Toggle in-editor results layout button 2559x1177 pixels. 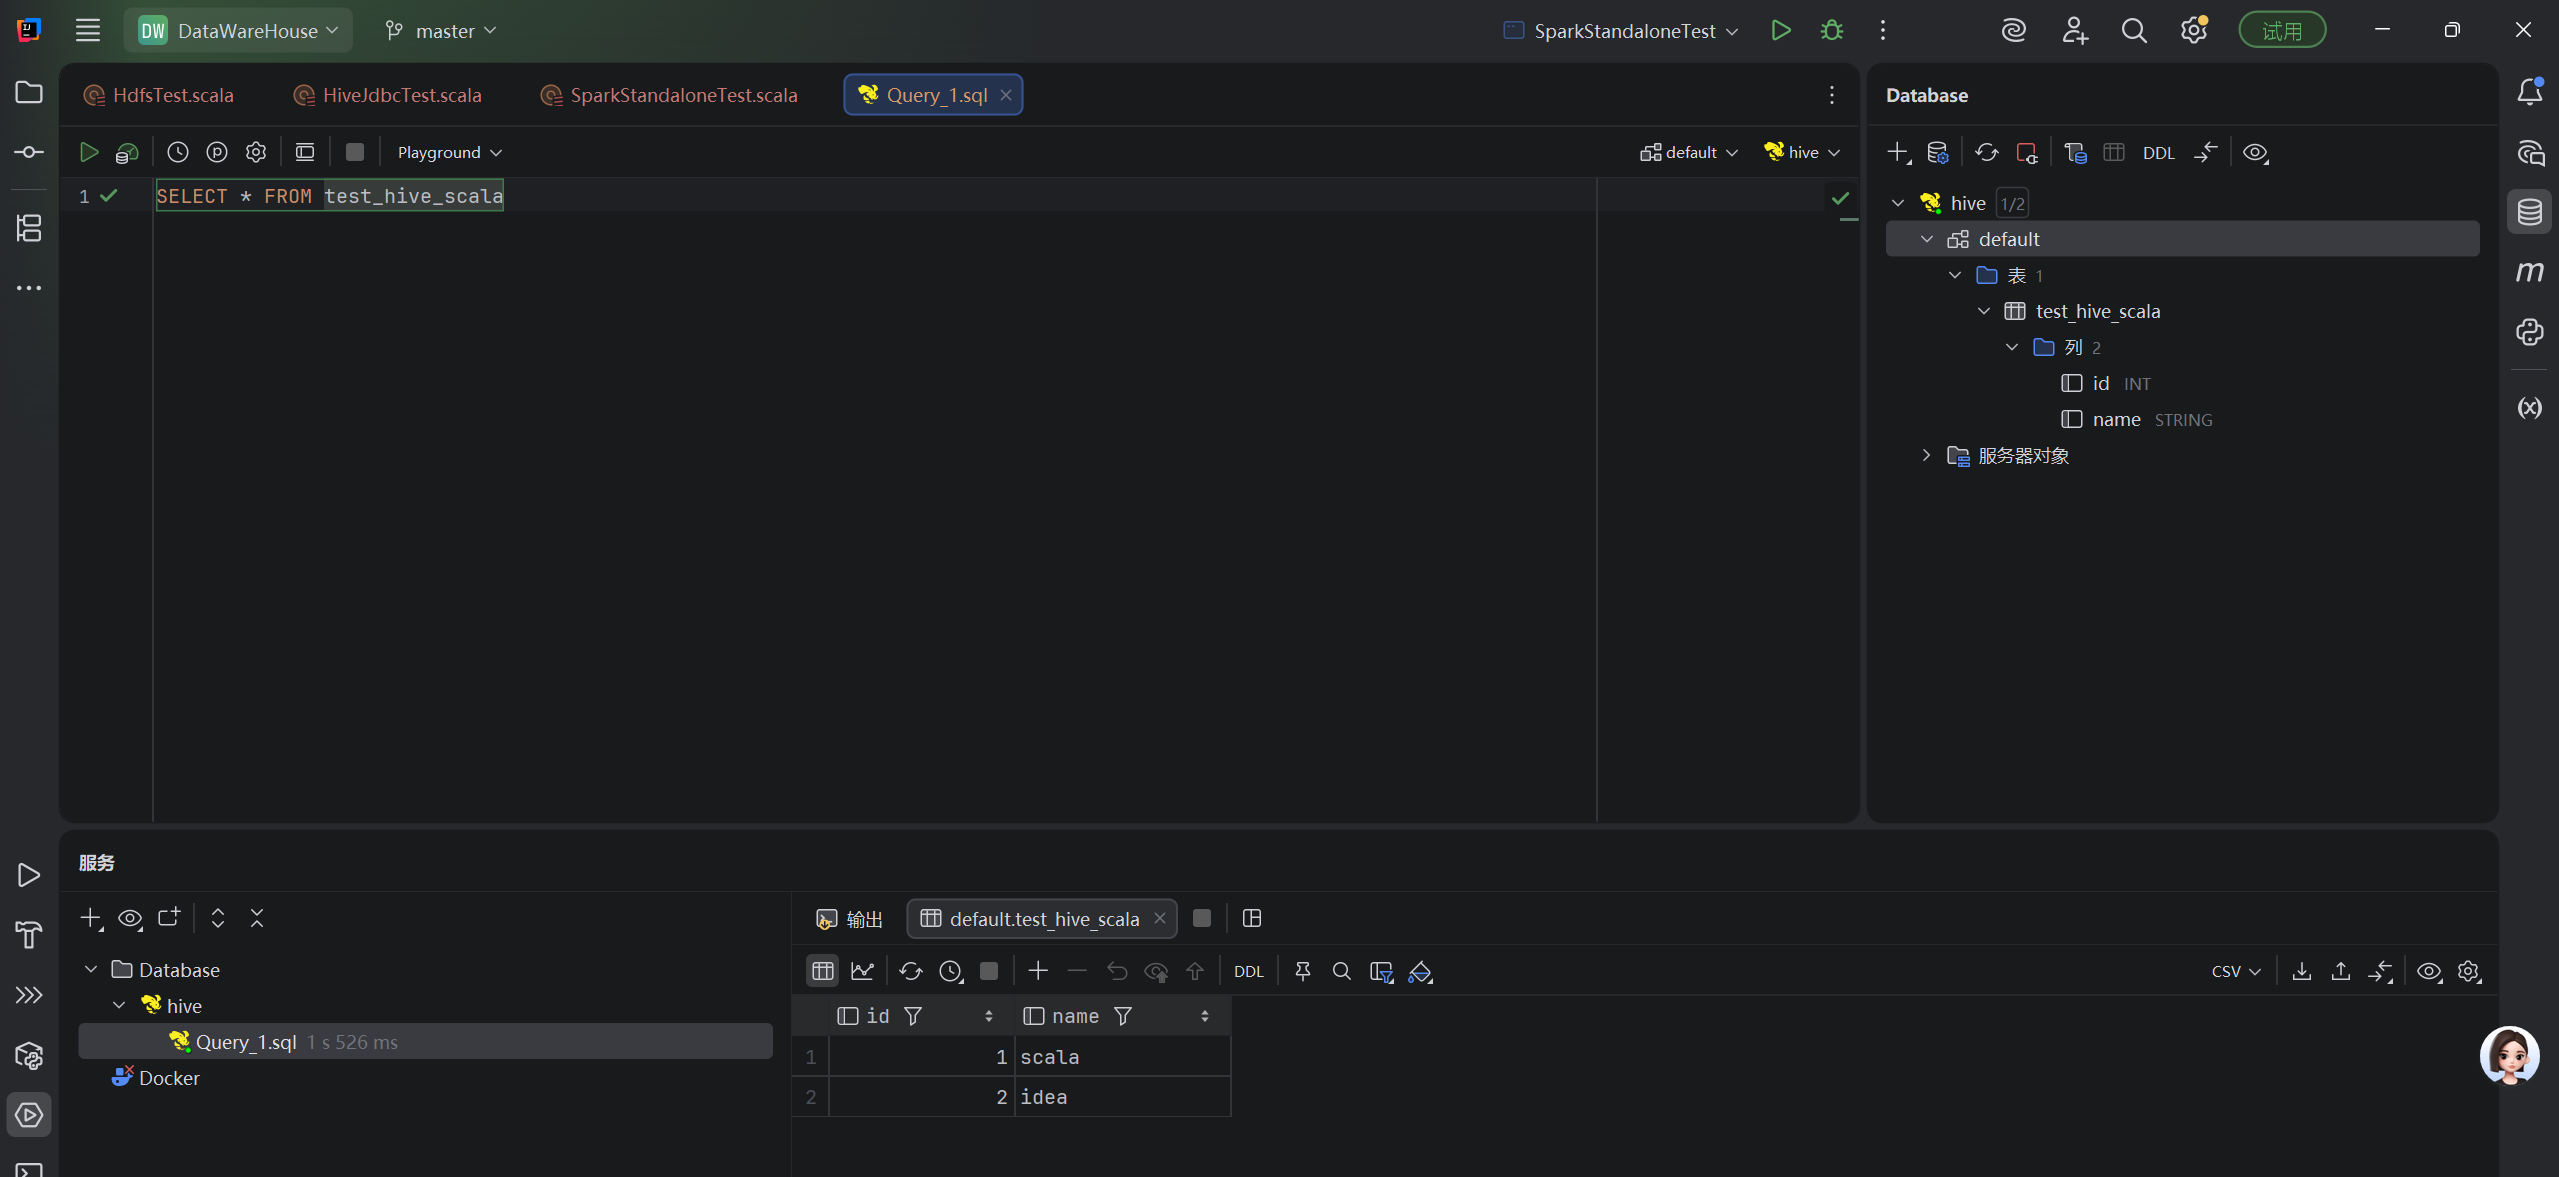(x=305, y=152)
